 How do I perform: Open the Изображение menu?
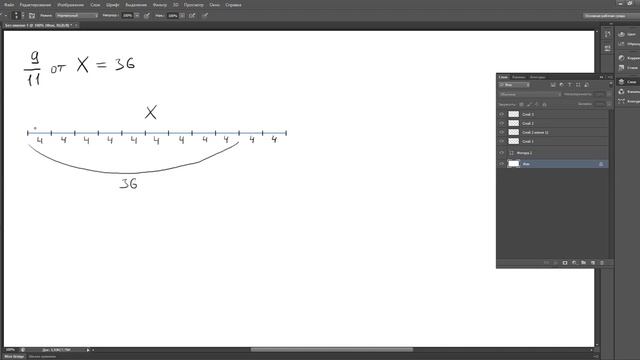71,5
